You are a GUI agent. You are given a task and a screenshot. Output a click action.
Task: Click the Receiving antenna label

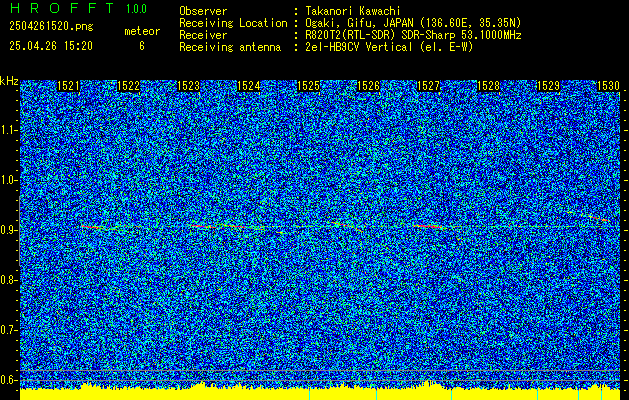pos(230,47)
